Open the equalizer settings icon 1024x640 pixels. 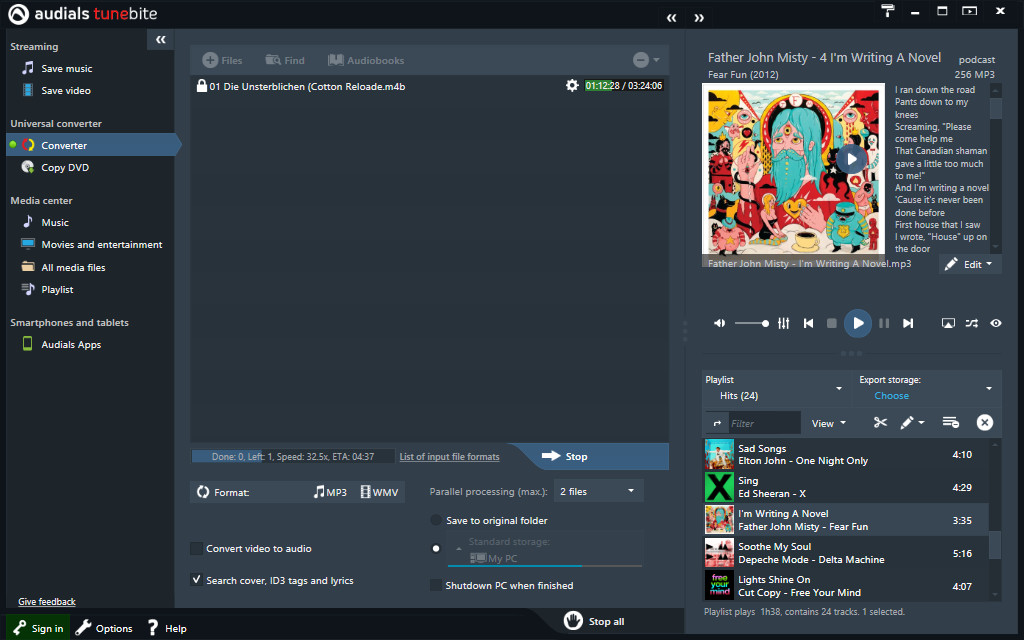[784, 323]
